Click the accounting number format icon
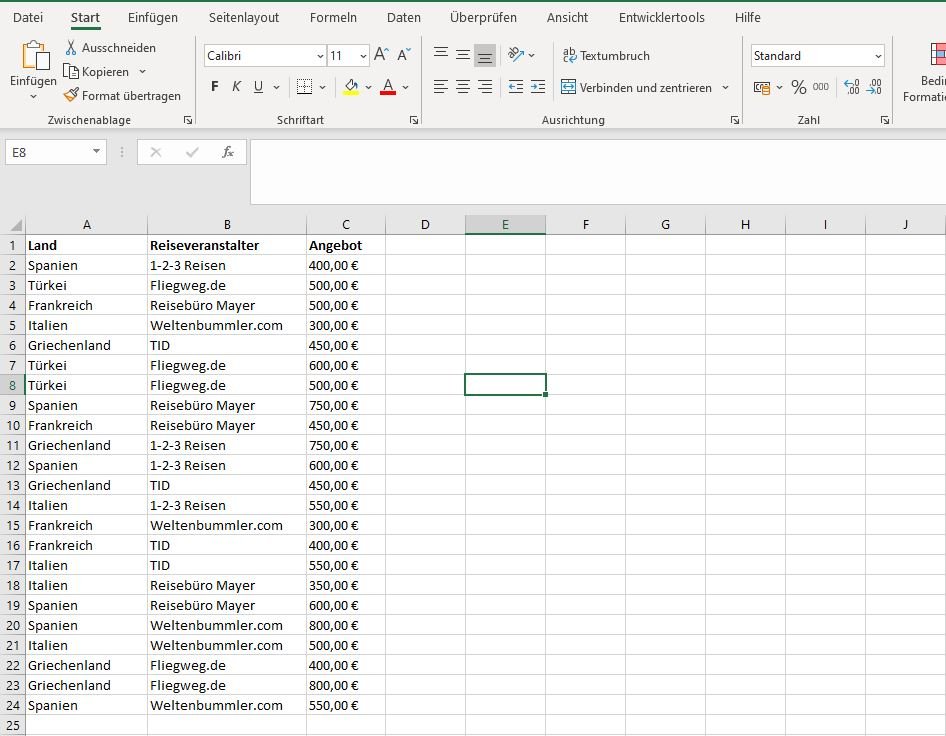 pyautogui.click(x=762, y=87)
